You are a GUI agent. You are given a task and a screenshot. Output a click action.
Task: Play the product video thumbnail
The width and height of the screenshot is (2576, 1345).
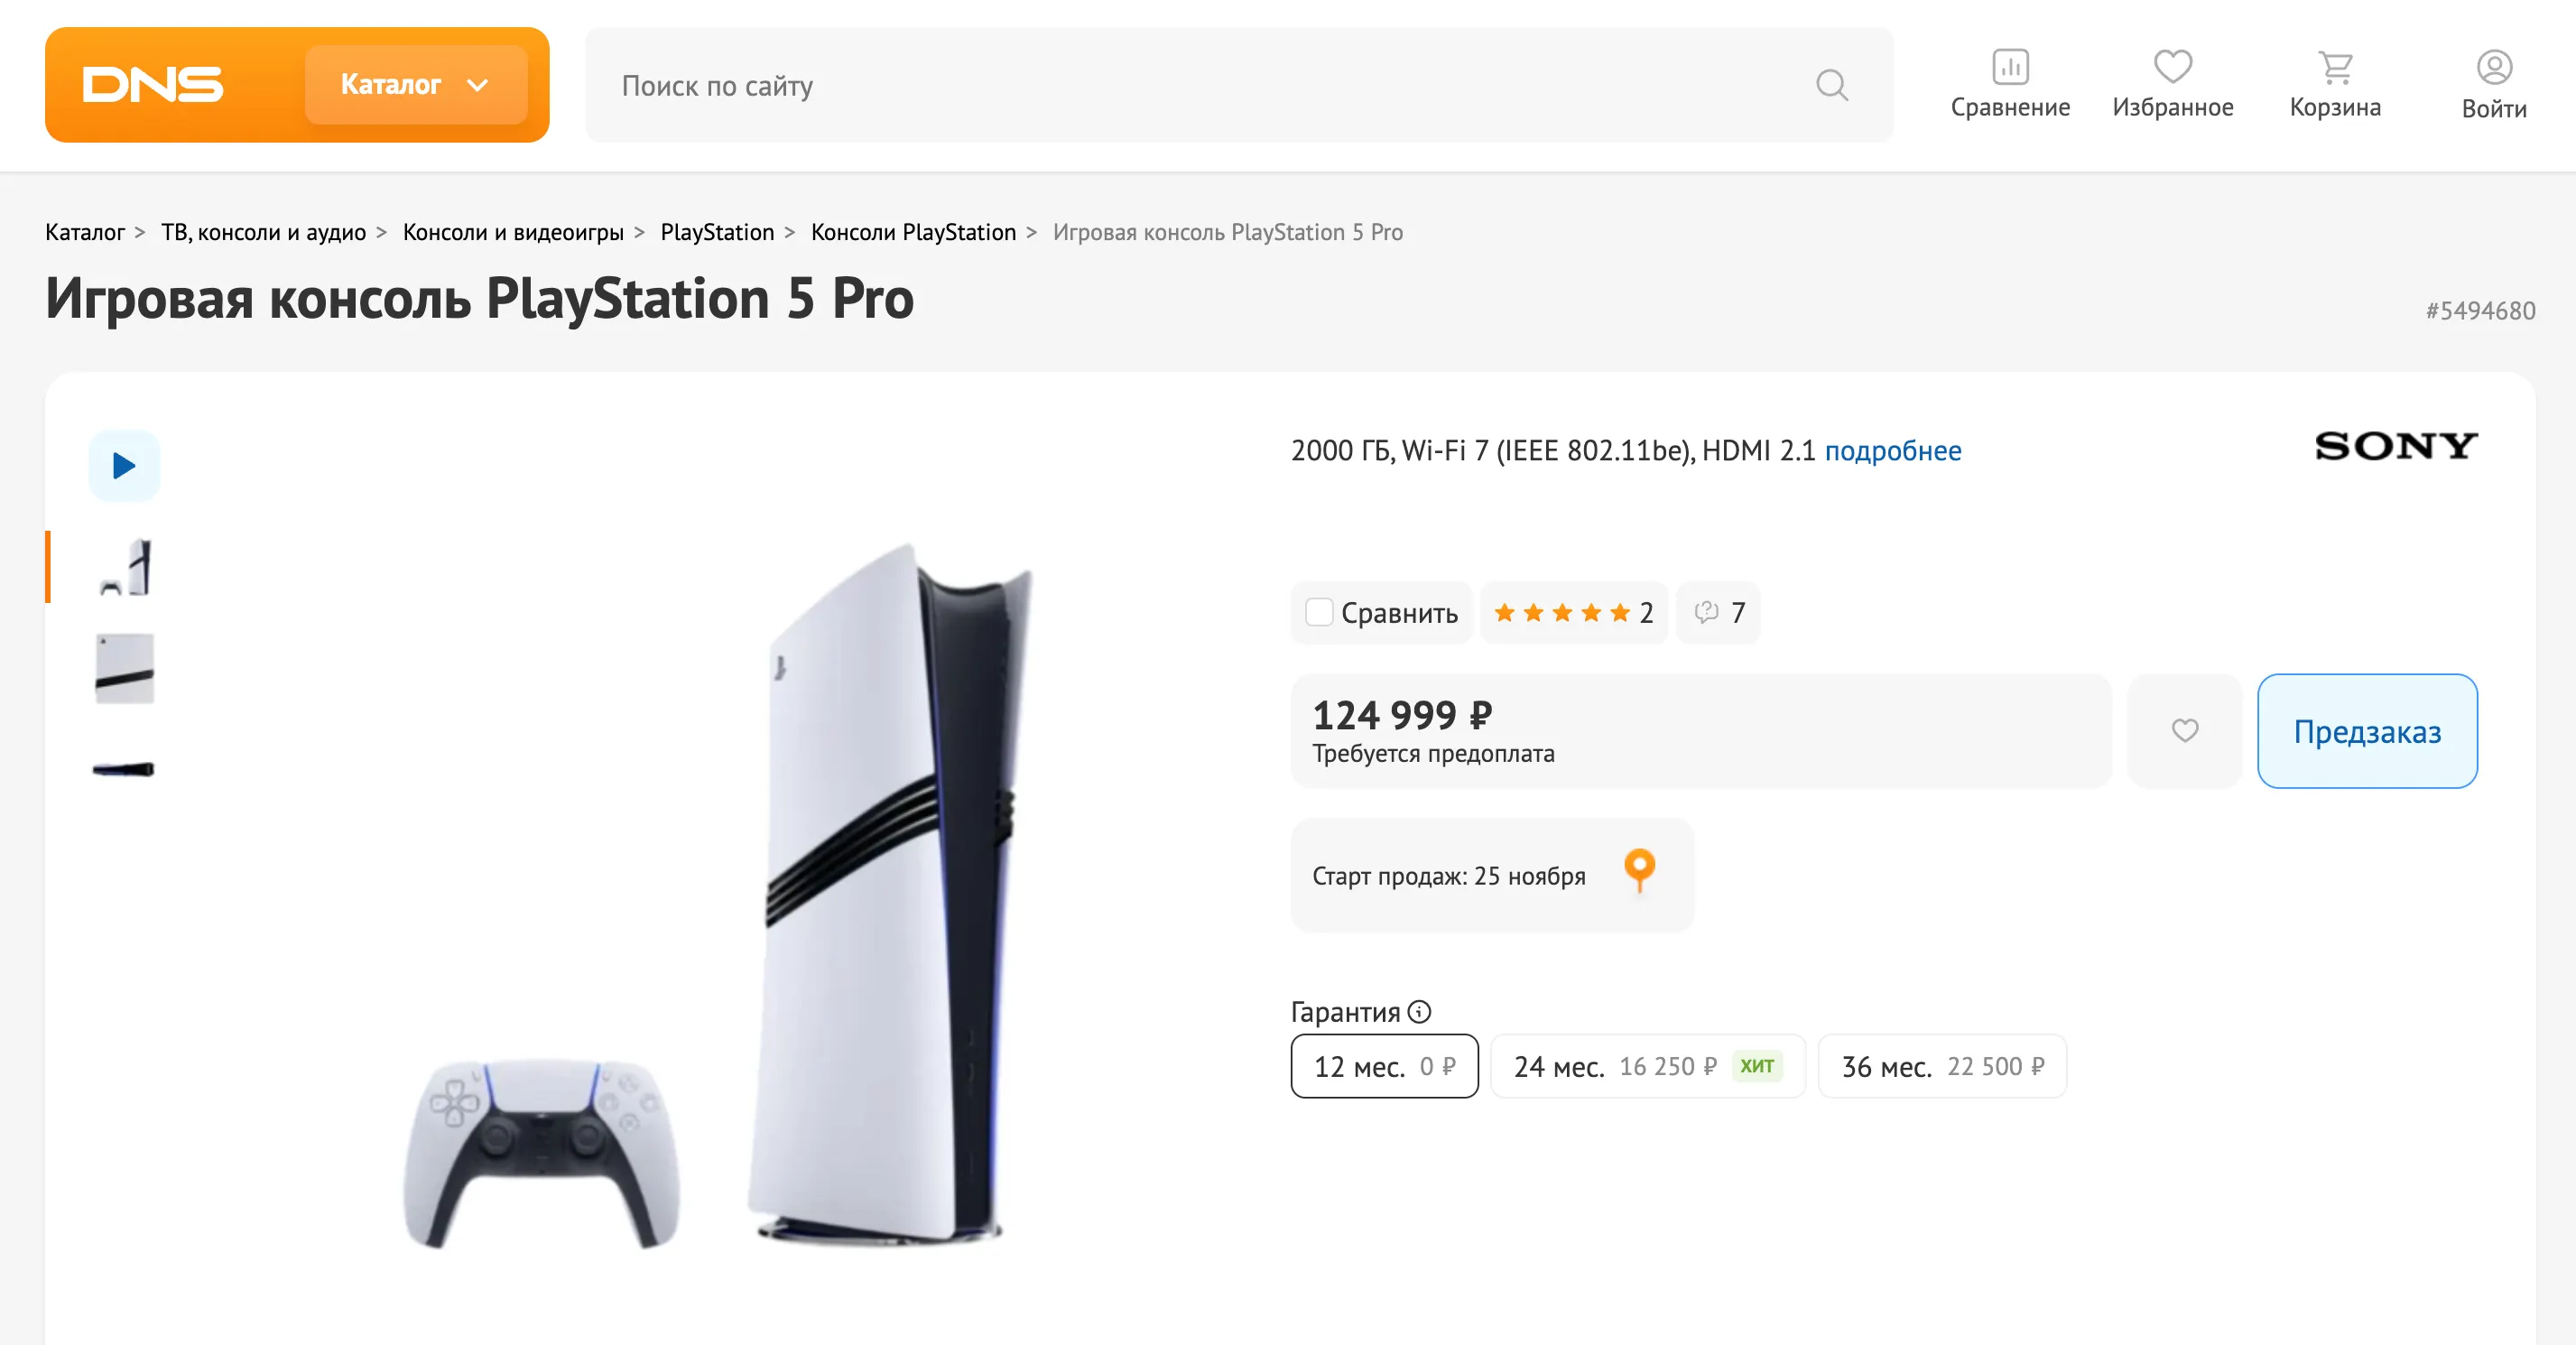(124, 466)
